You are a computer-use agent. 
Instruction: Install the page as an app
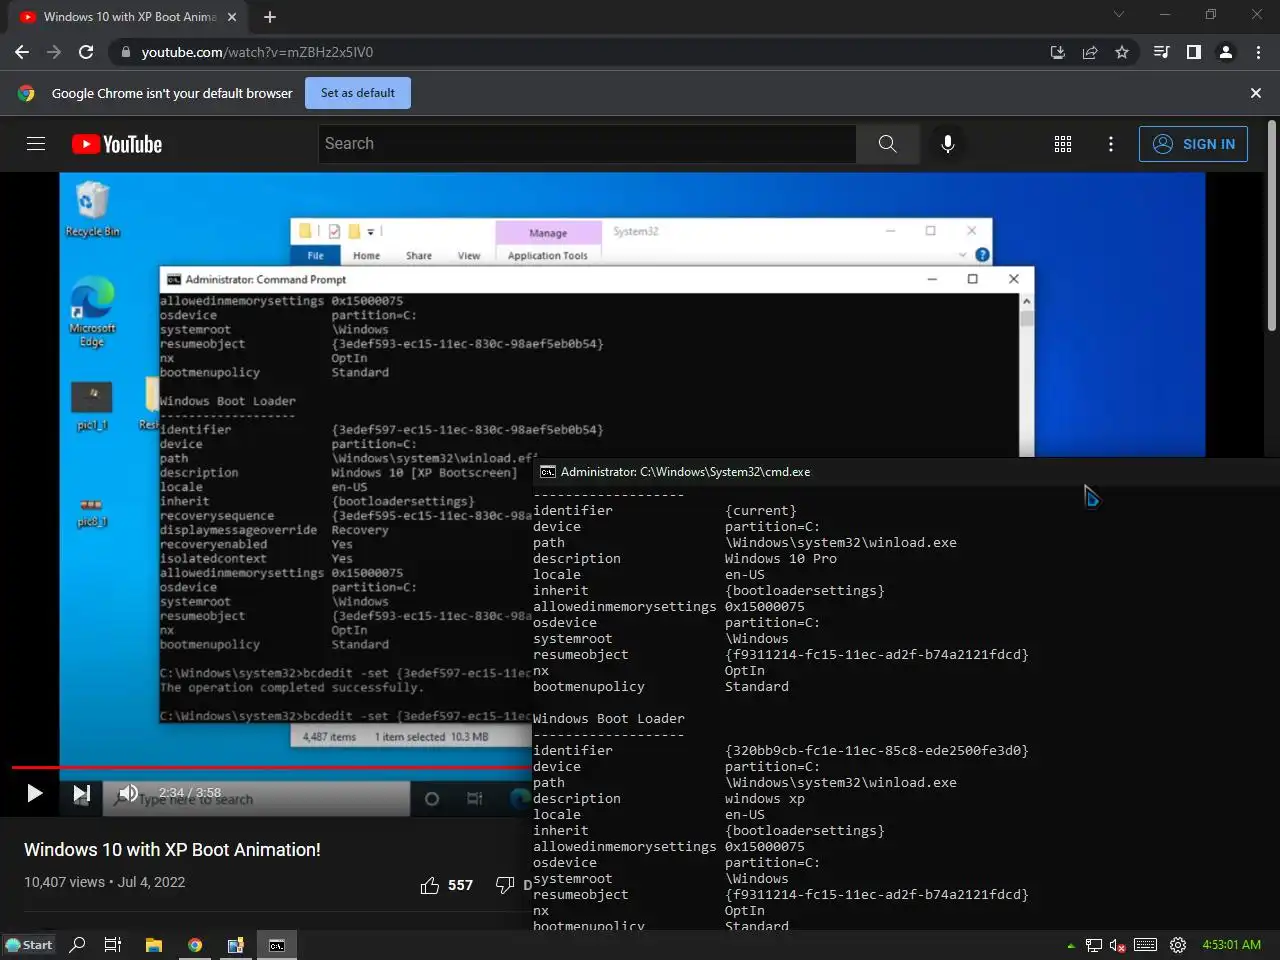click(x=1057, y=52)
